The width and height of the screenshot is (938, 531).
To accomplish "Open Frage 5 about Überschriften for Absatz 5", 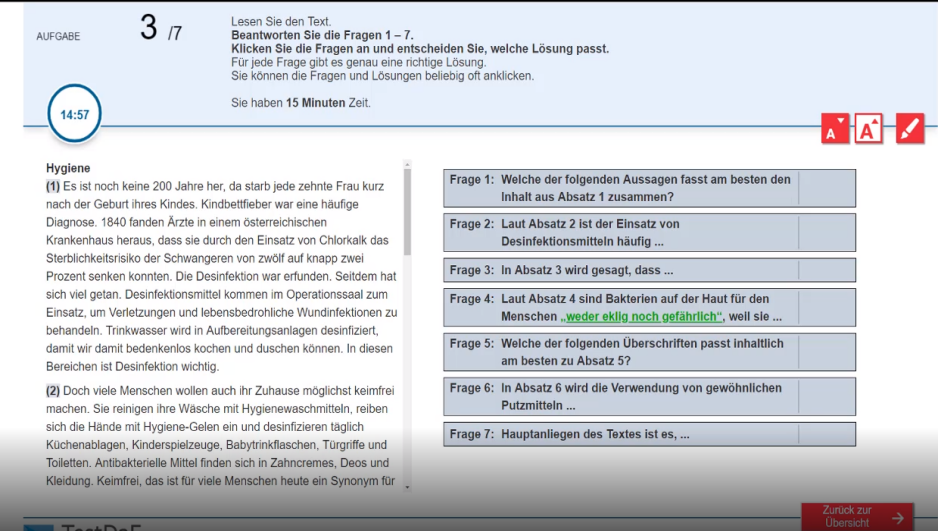I will coord(649,352).
